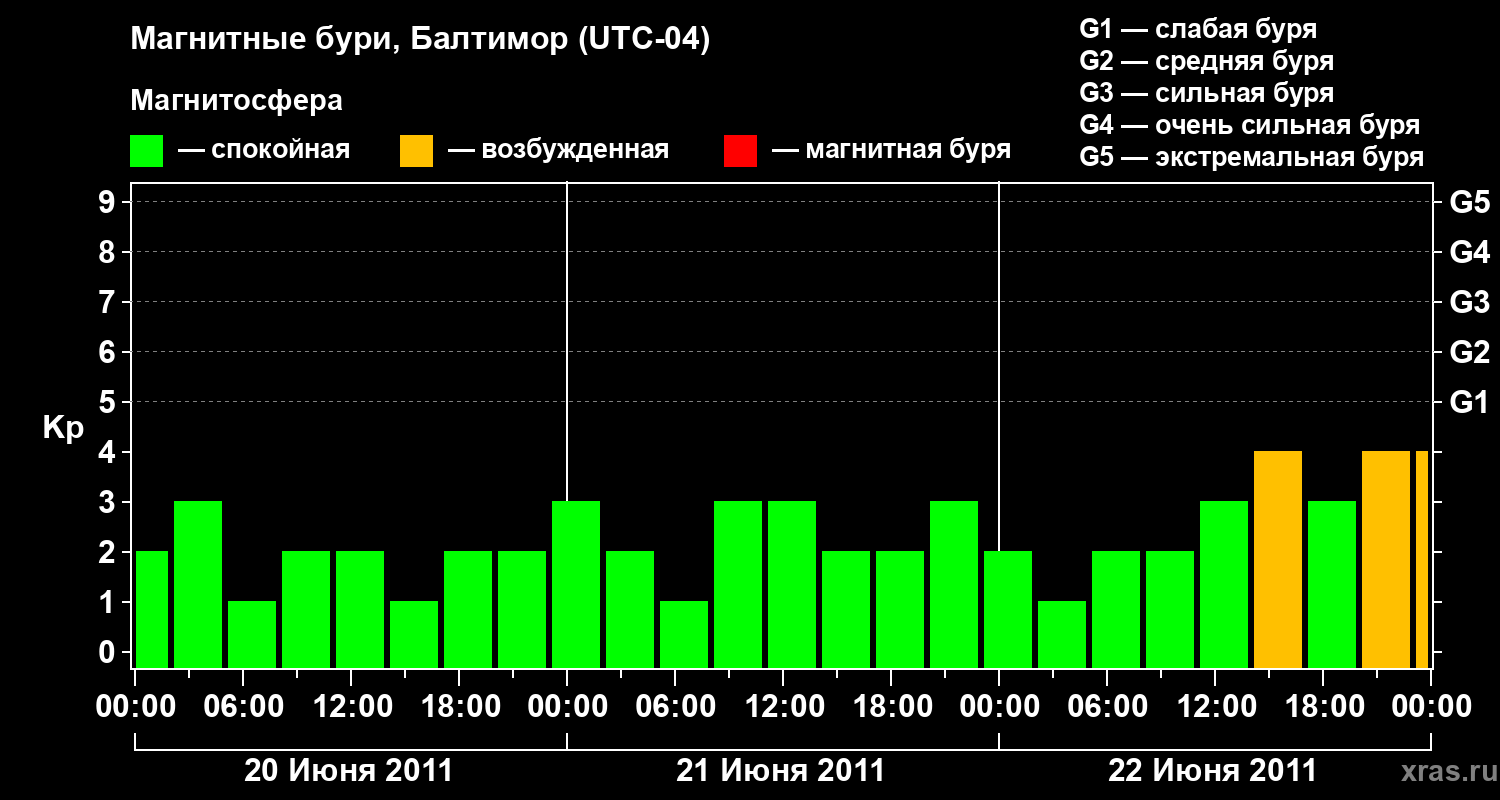Click the red 'магнитная буря' legend swatch
This screenshot has width=1500, height=800.
(x=740, y=151)
